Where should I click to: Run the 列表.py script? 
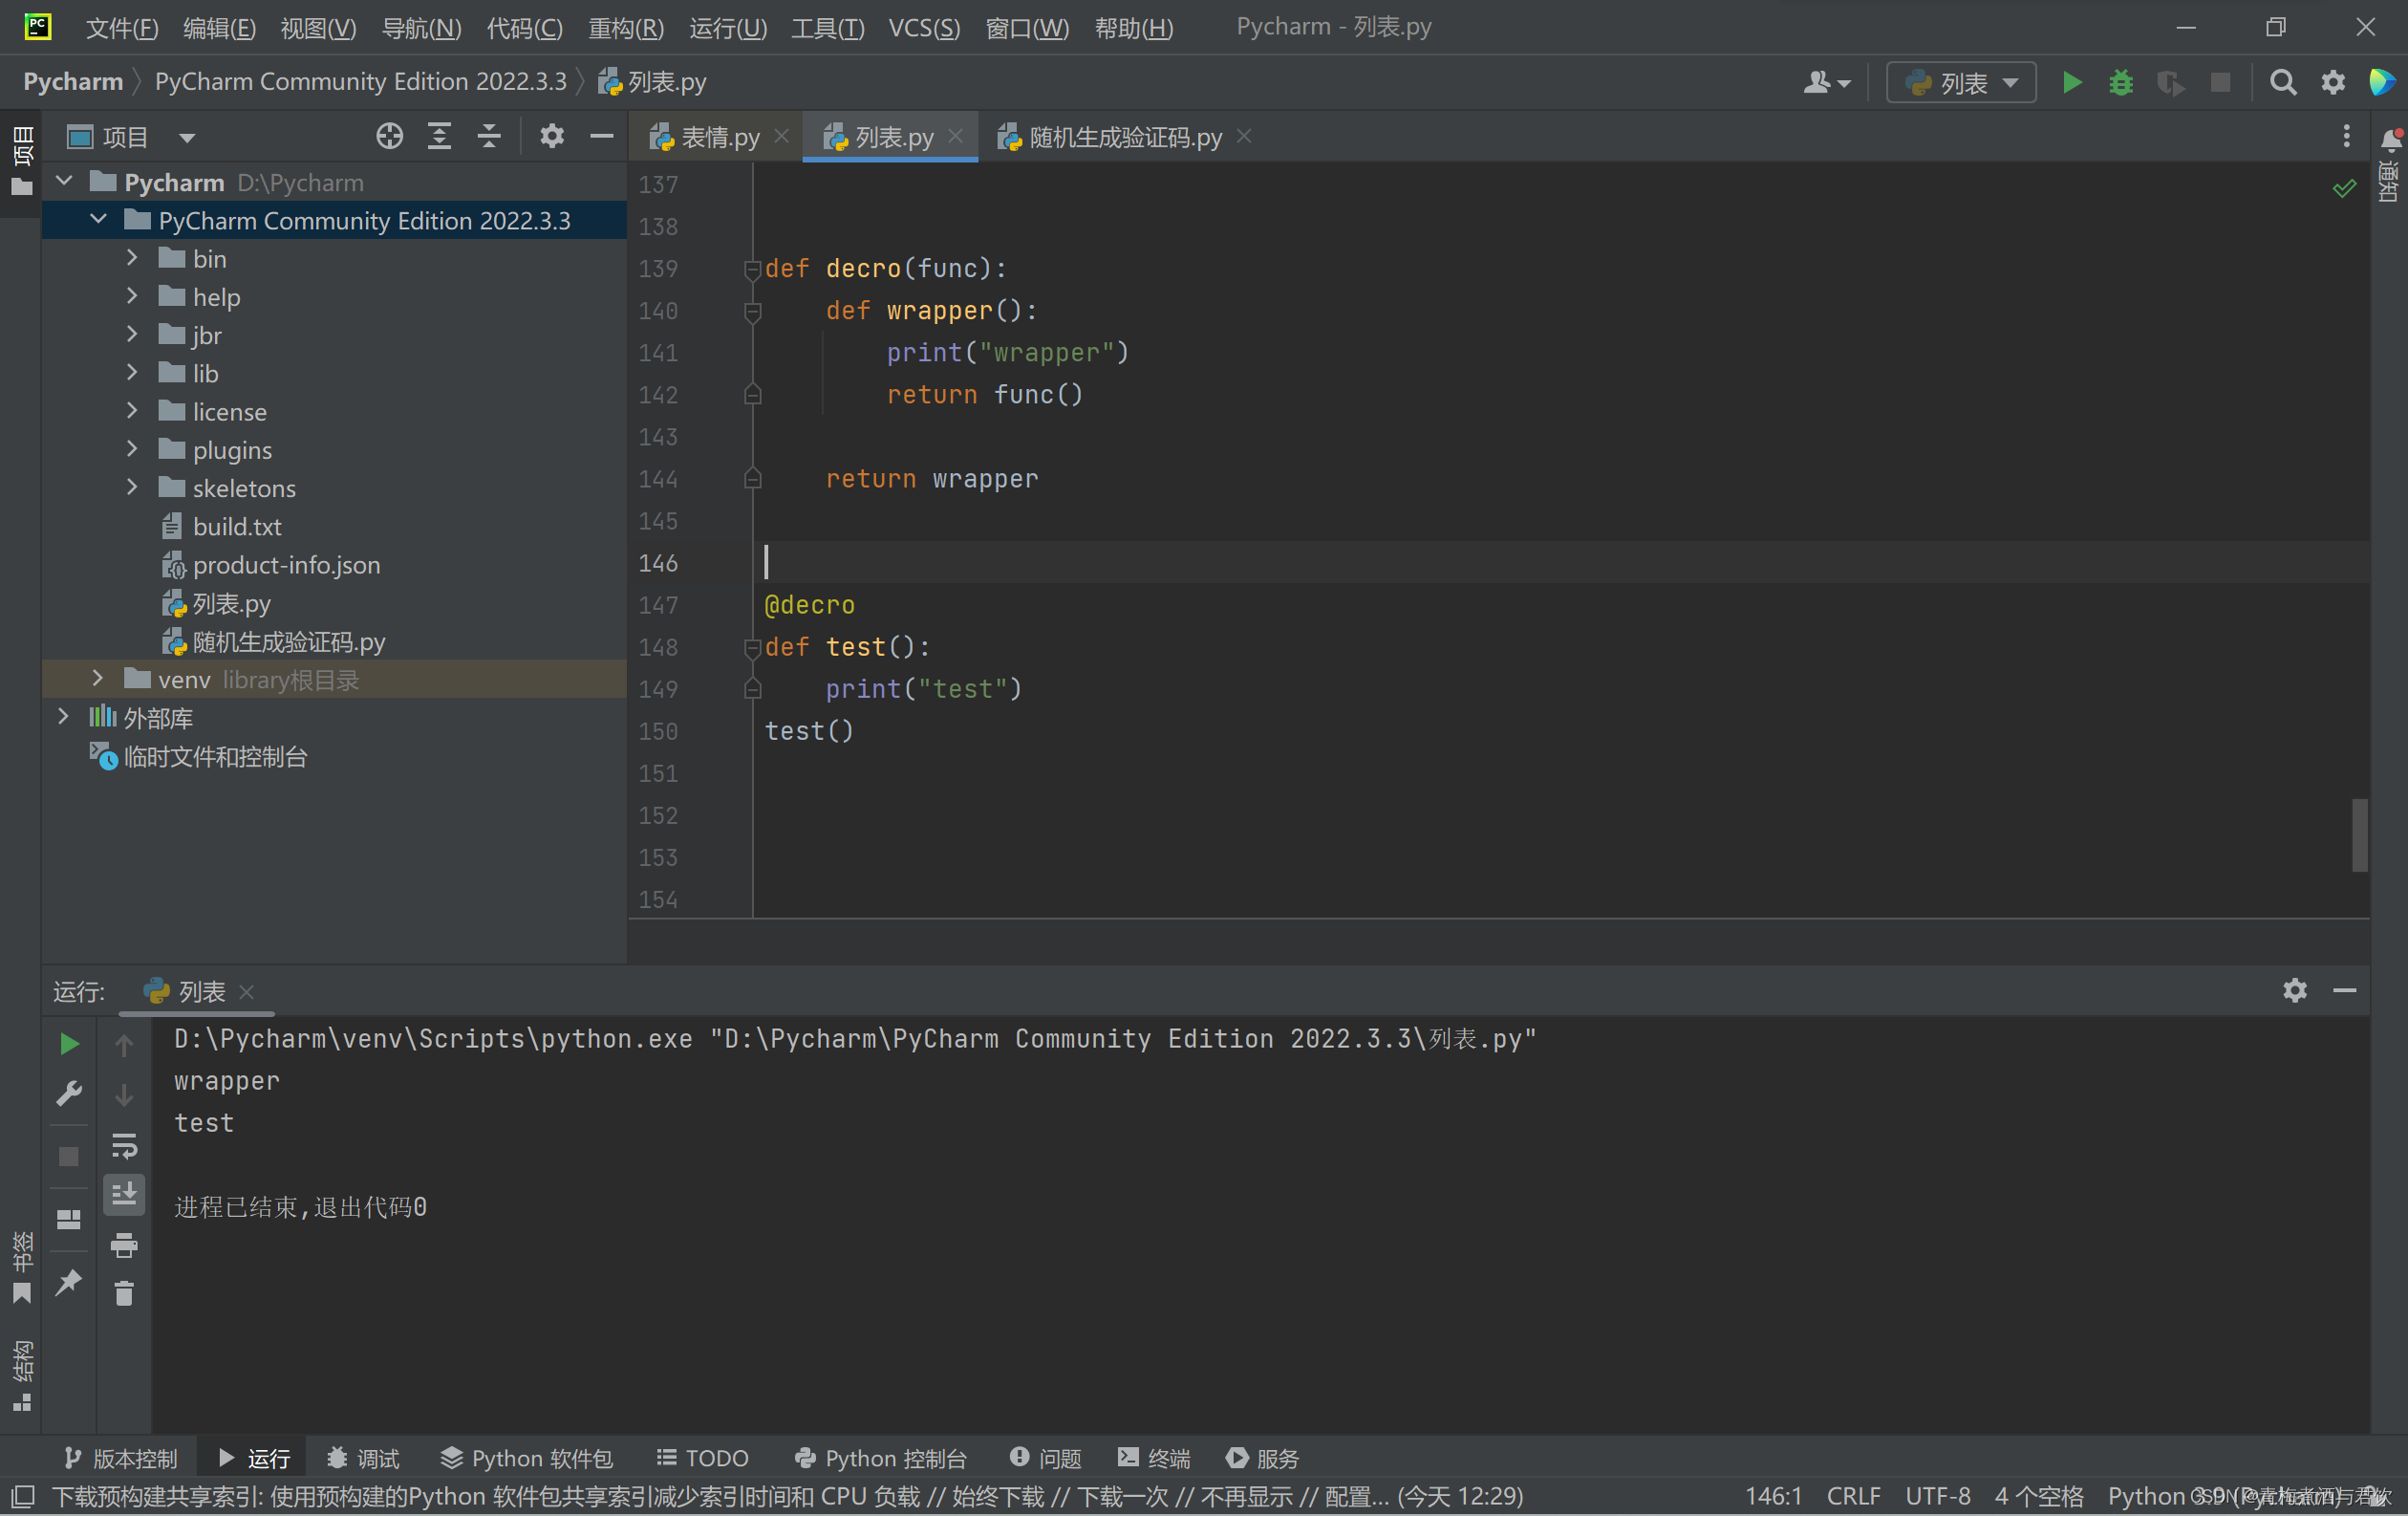(2070, 82)
